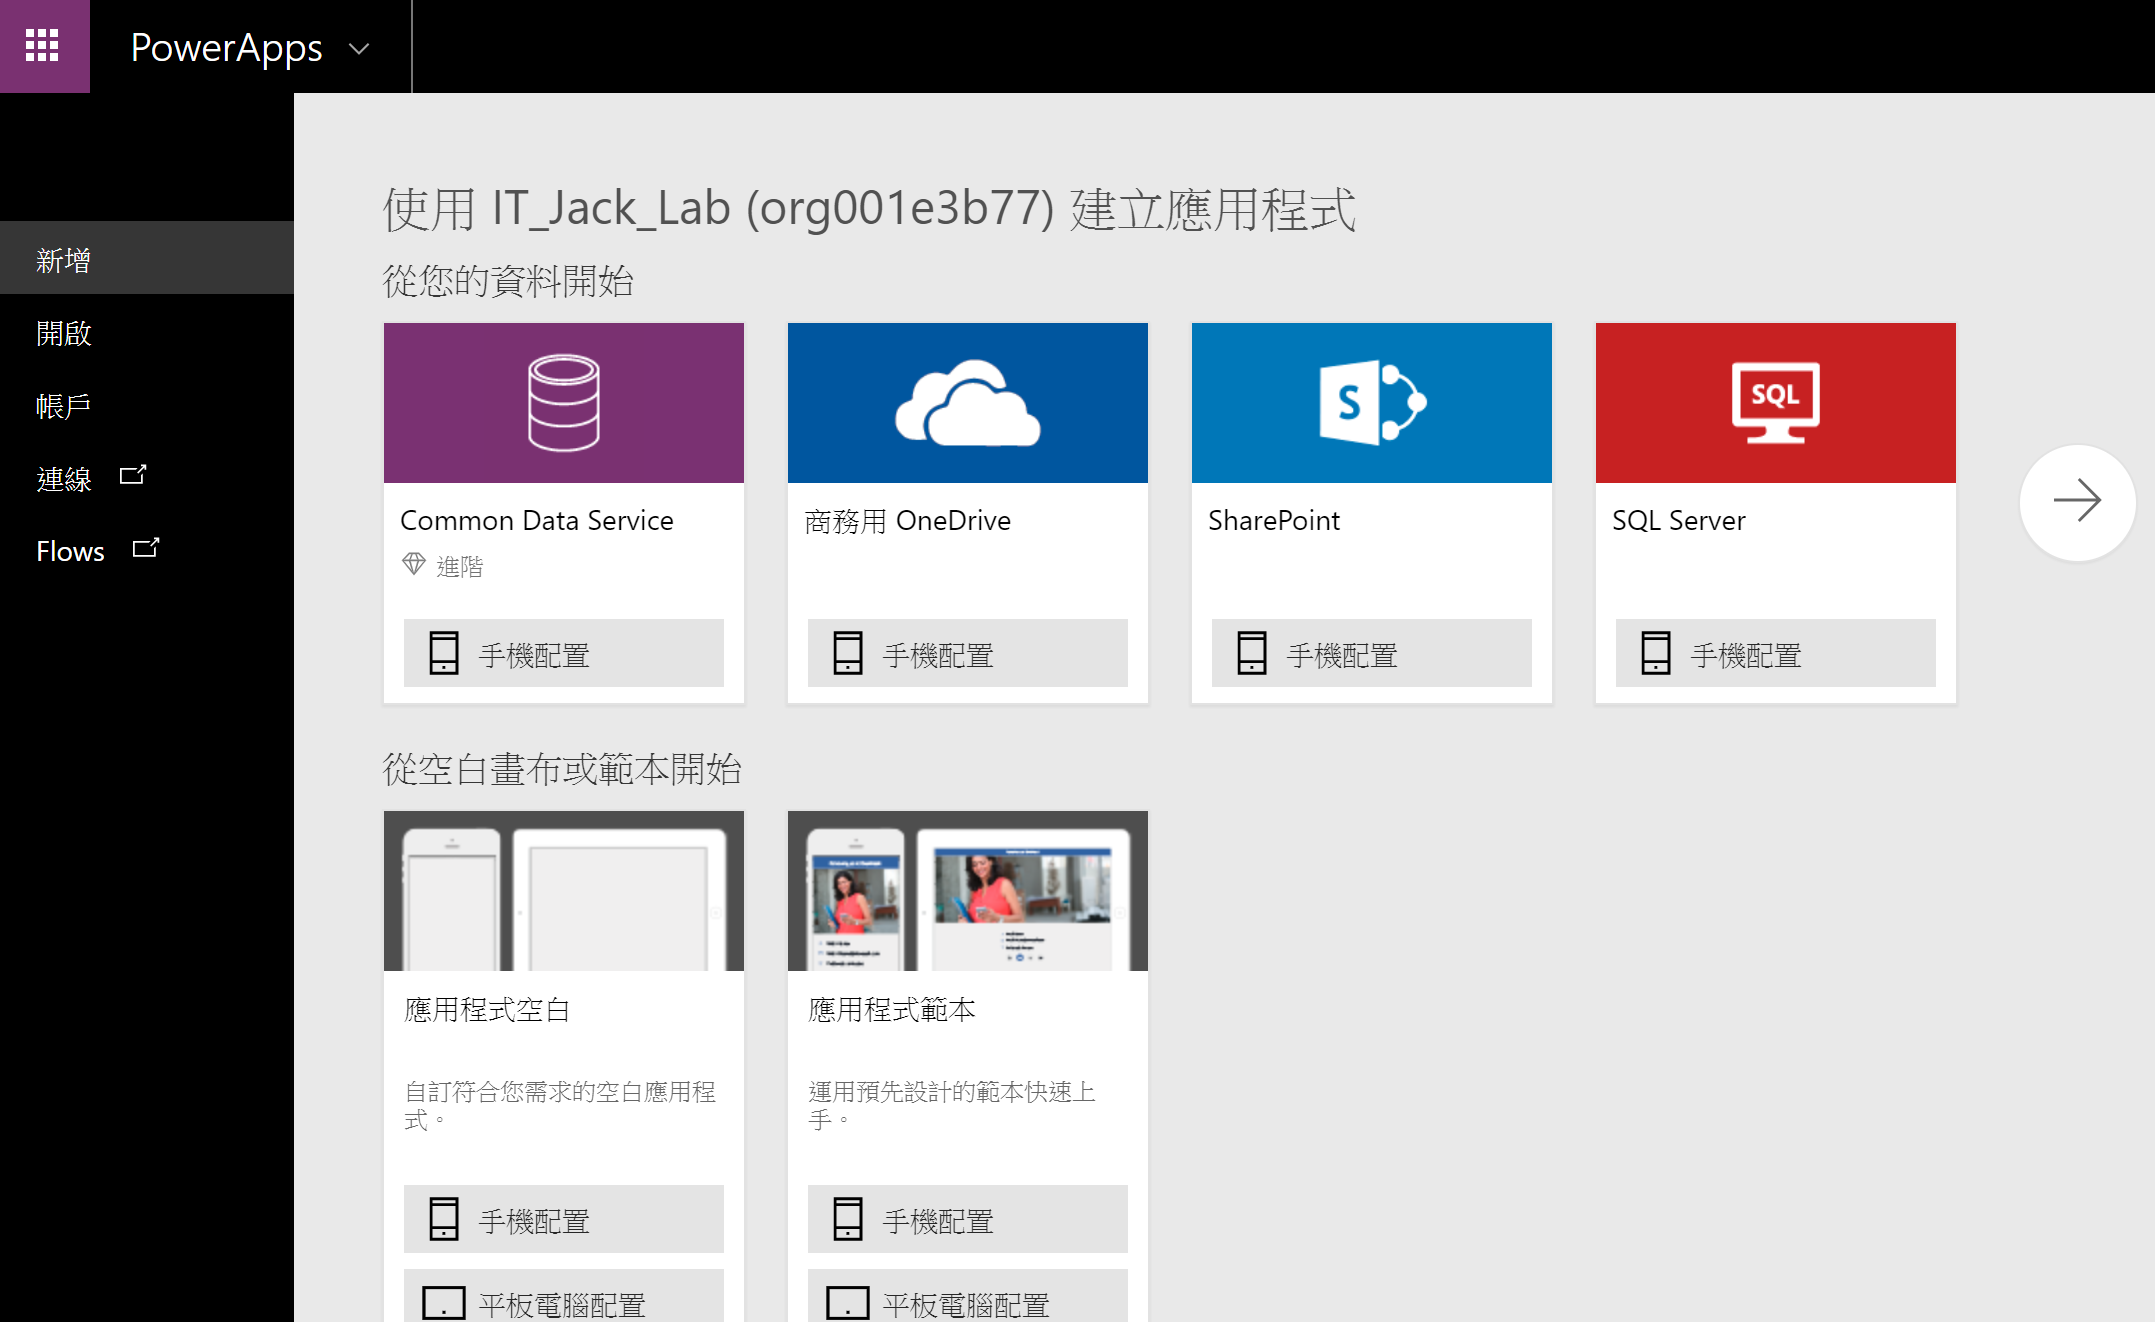Click phone icon in 應用程式範本 card
2155x1322 pixels.
848,1219
